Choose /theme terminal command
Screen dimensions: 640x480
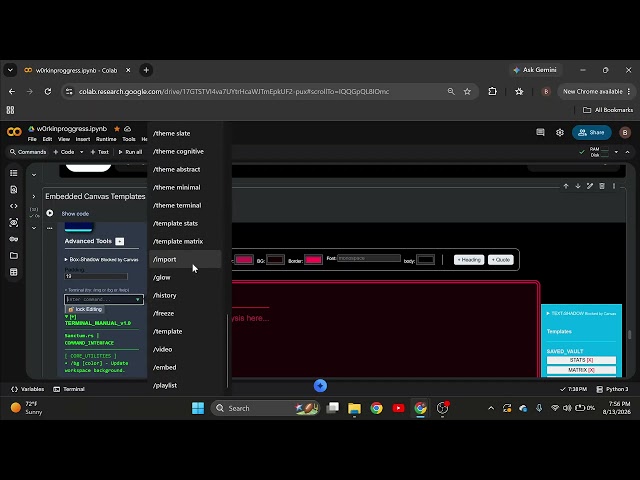point(185,205)
